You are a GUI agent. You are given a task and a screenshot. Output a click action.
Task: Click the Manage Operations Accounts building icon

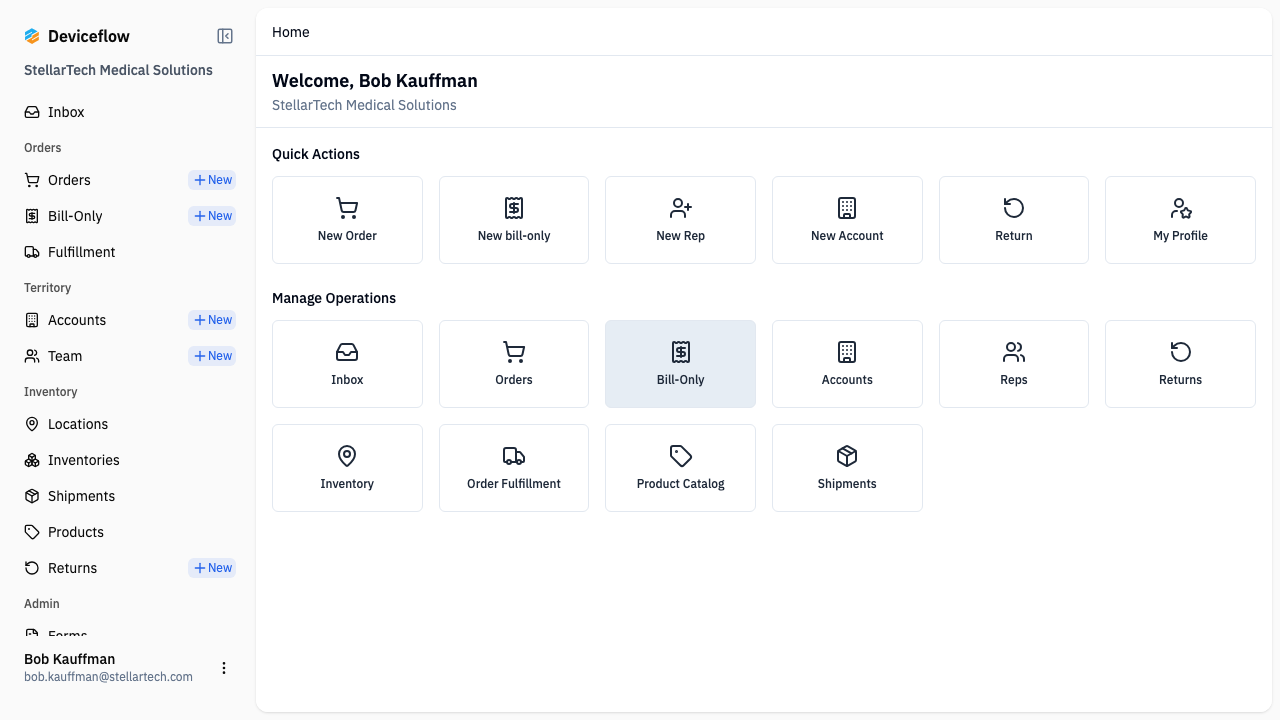click(847, 352)
